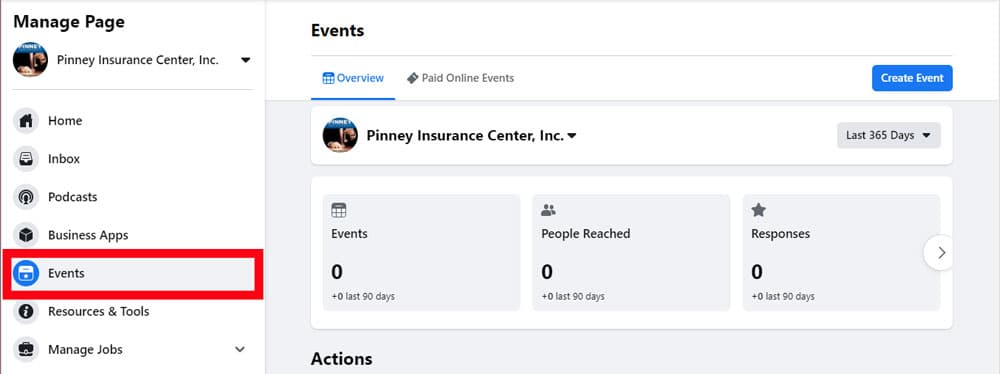Click the star icon above Responses

click(758, 210)
